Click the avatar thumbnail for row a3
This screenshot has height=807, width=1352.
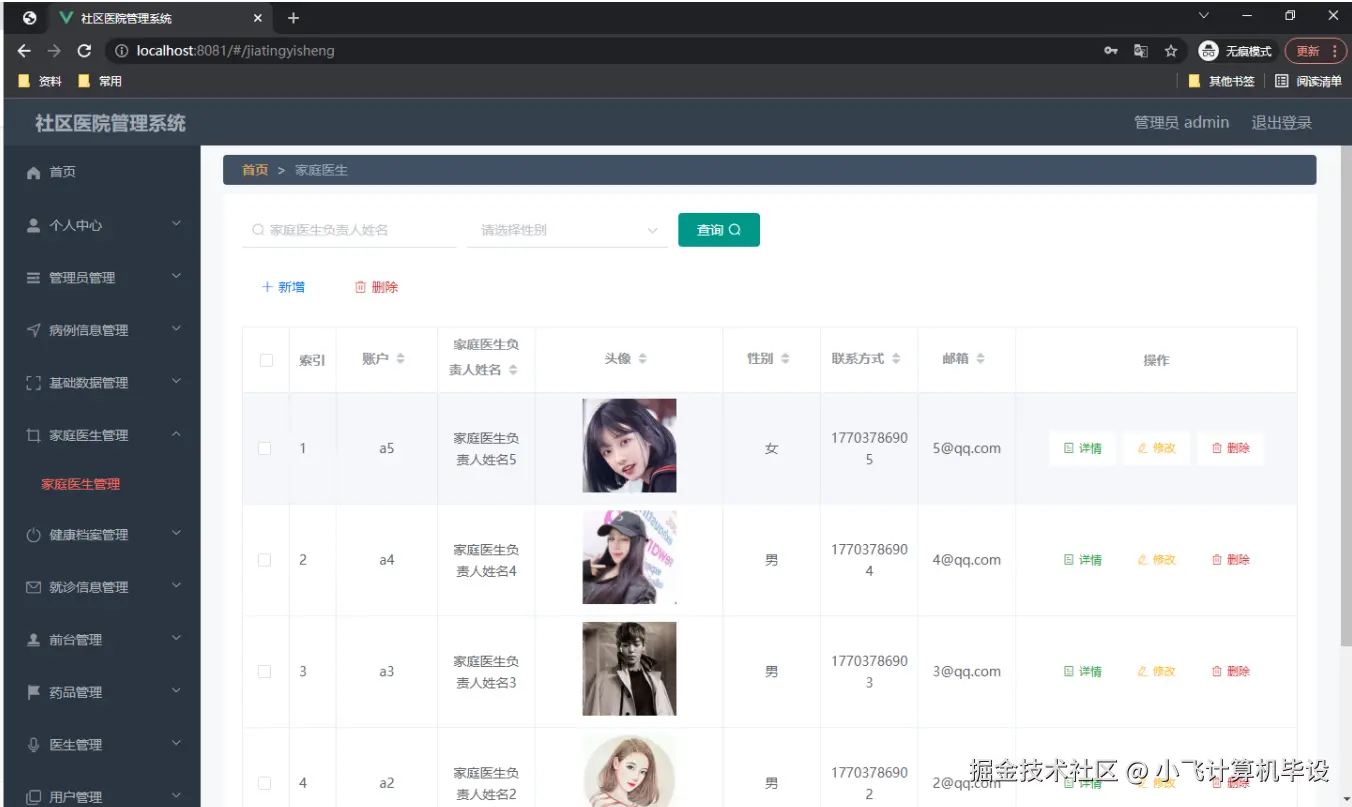pyautogui.click(x=629, y=669)
